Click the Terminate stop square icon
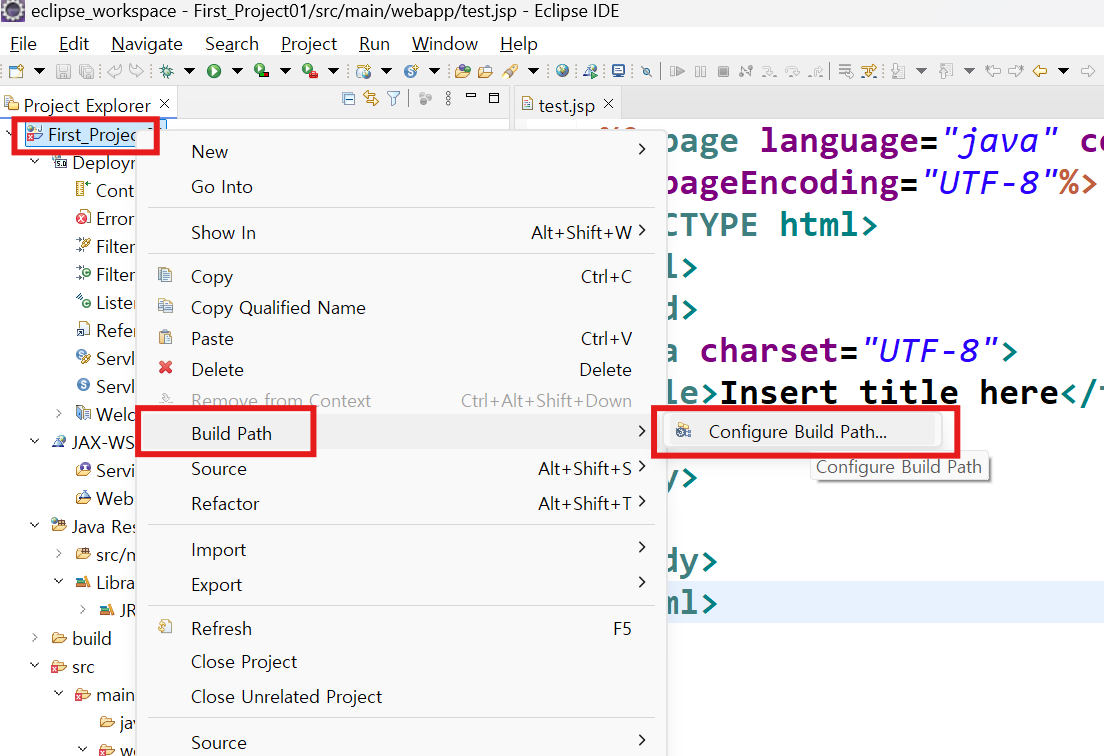 pos(723,71)
